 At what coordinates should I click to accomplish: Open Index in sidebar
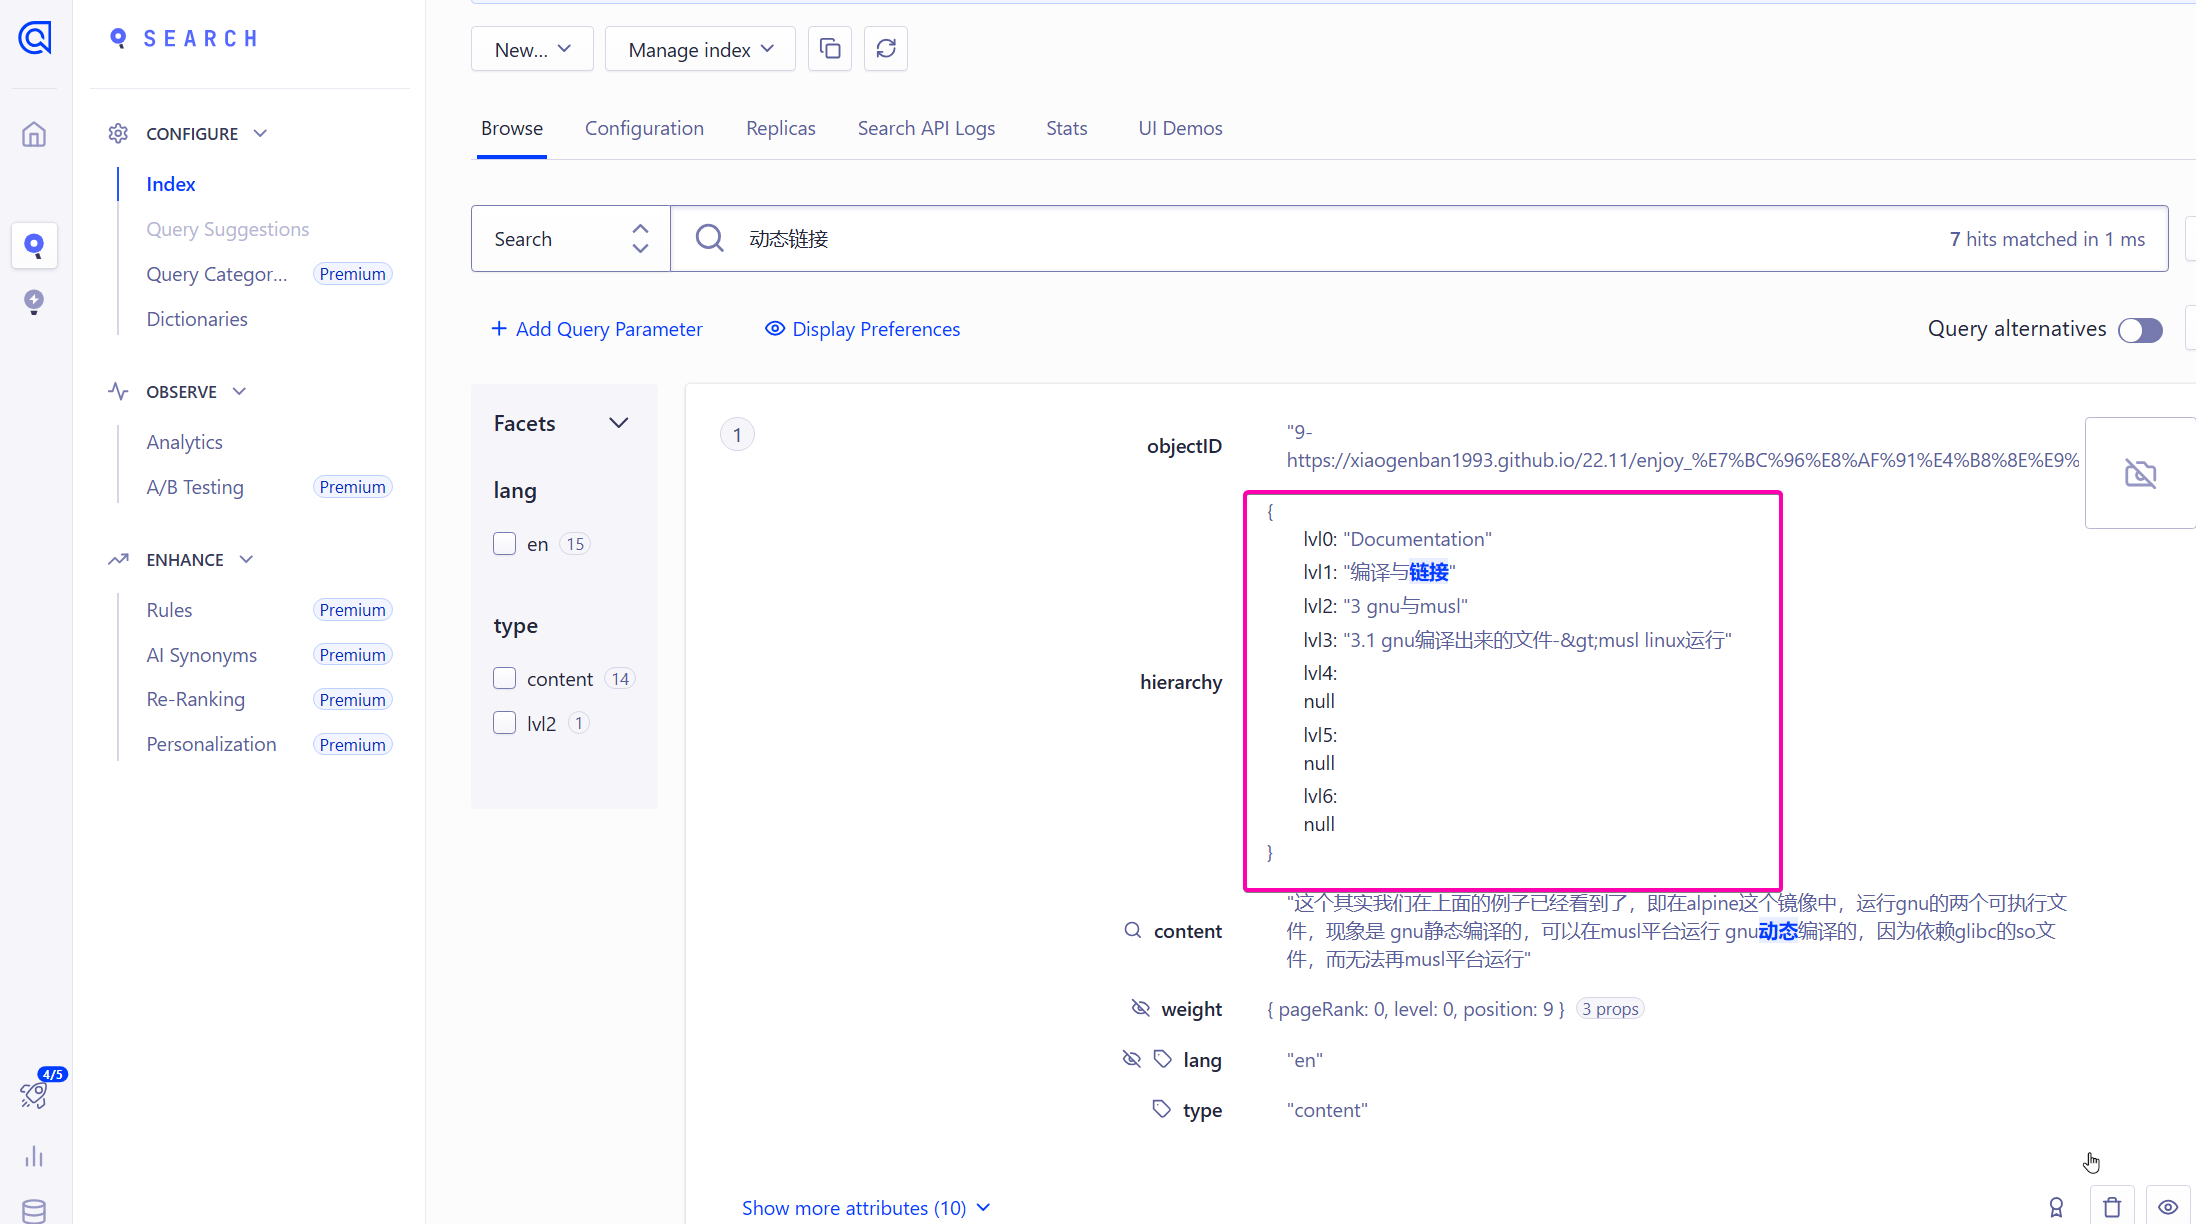(171, 184)
